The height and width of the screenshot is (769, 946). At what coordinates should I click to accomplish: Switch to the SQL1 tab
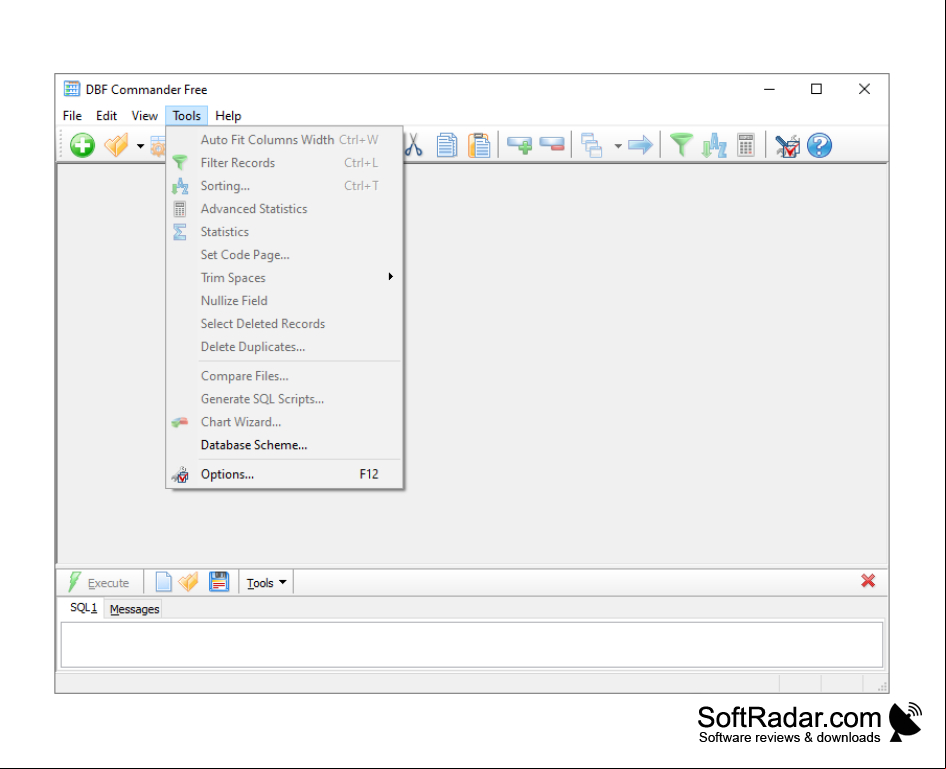pyautogui.click(x=83, y=608)
